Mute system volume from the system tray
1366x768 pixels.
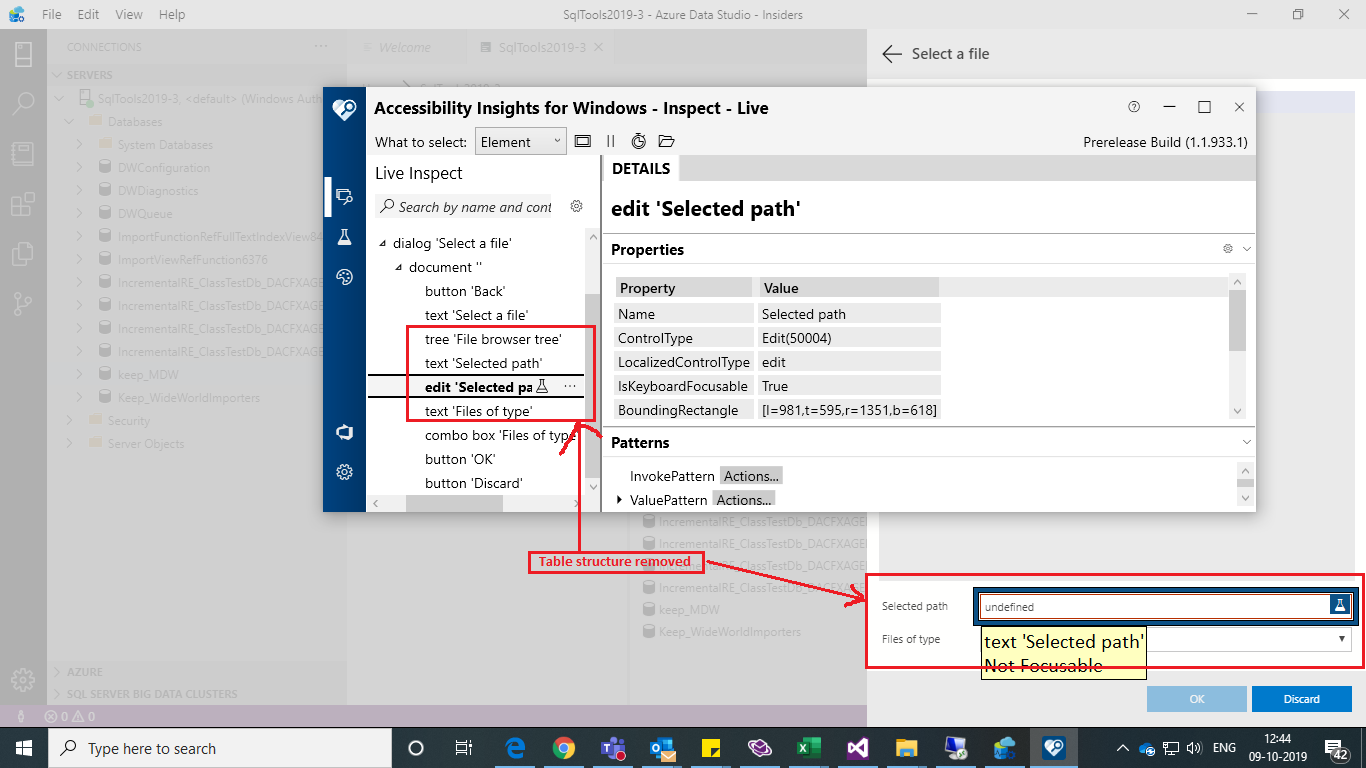pyautogui.click(x=1197, y=747)
